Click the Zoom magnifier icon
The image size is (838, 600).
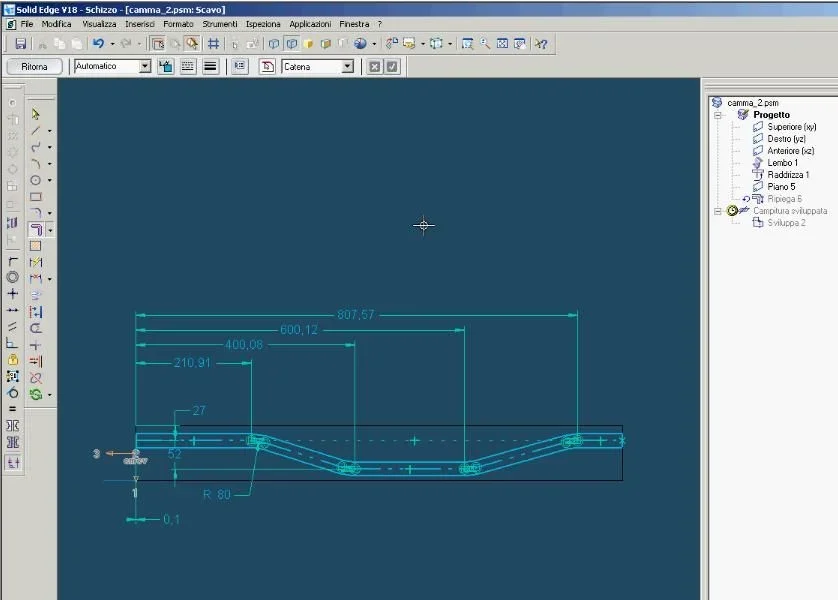(485, 44)
